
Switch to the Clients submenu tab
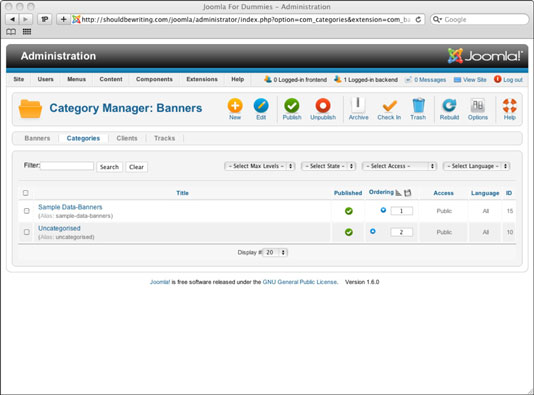point(127,138)
